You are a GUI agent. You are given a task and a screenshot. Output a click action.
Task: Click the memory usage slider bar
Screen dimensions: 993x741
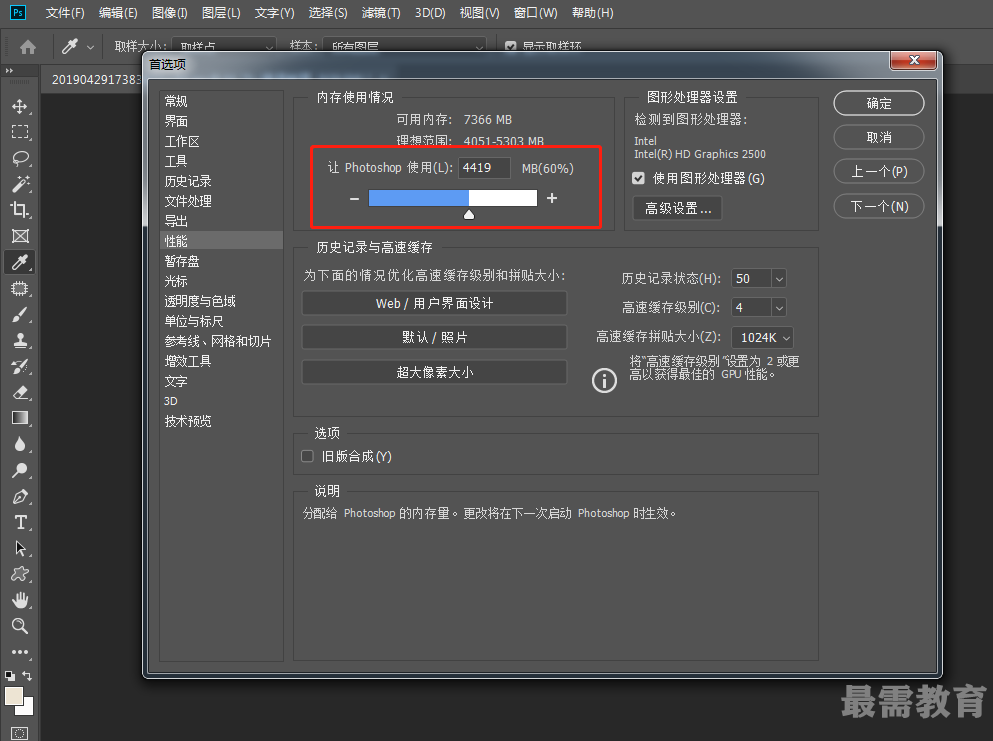(x=453, y=198)
